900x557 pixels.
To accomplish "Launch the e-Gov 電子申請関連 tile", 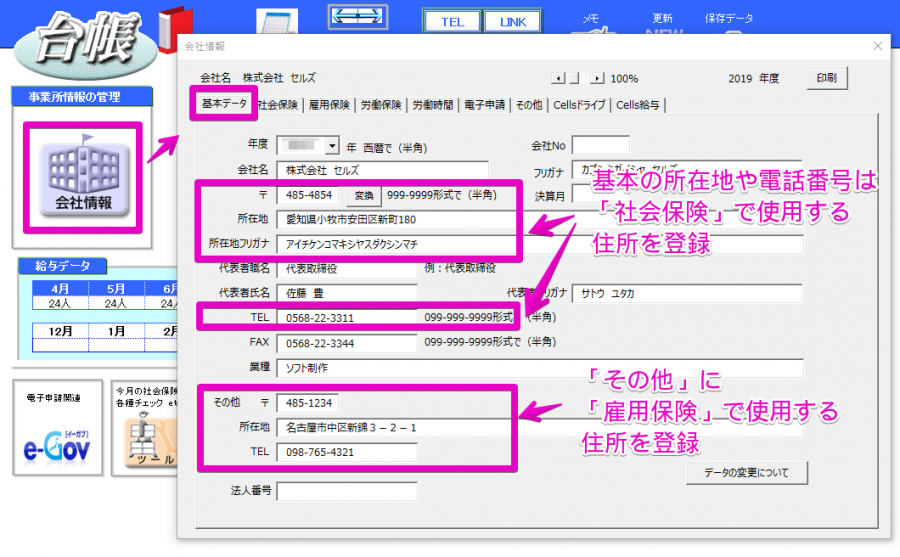I will 58,428.
